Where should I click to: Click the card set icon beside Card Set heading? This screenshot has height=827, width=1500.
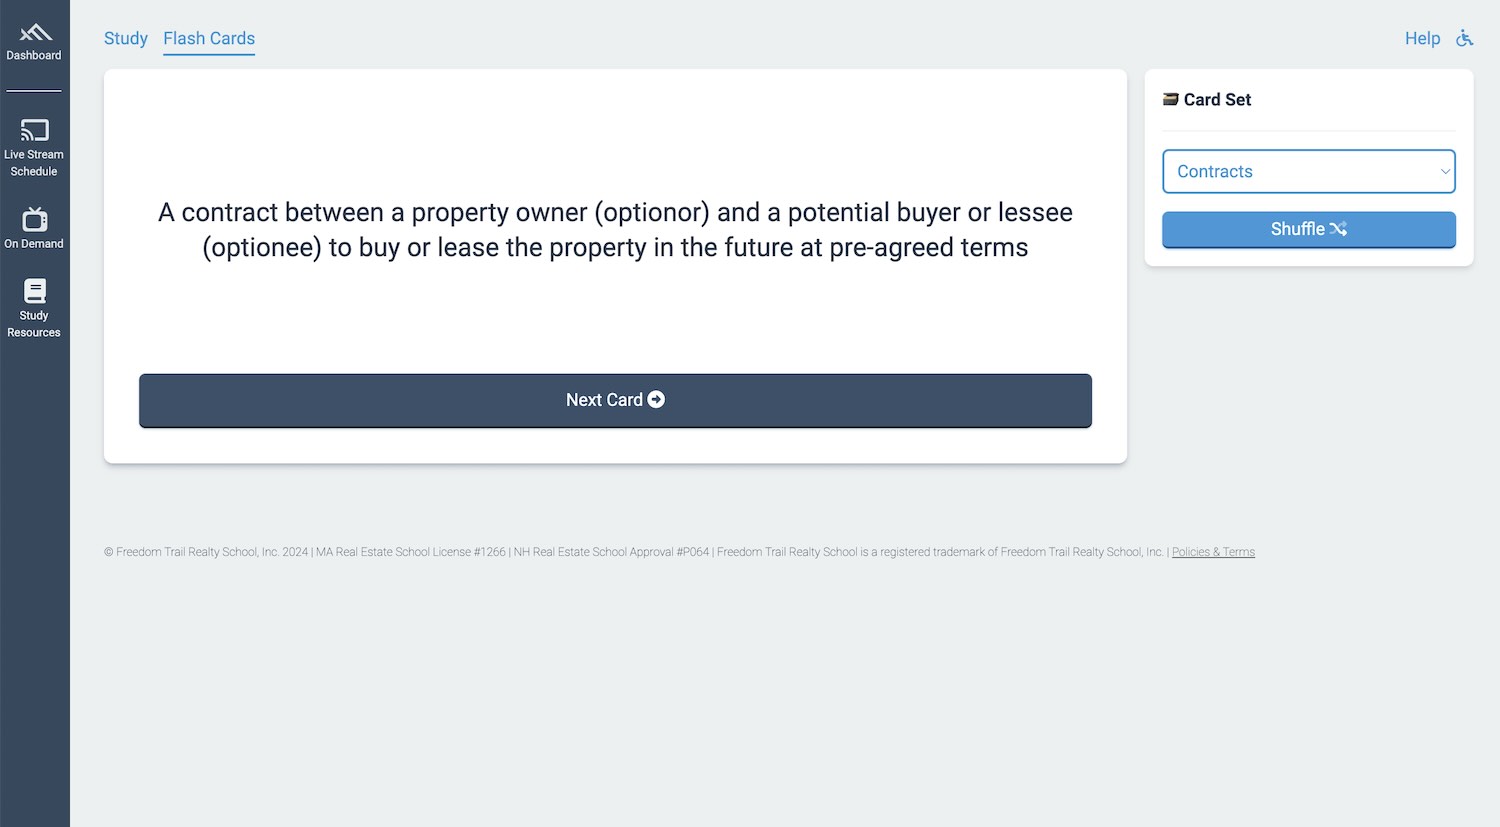[x=1170, y=99]
